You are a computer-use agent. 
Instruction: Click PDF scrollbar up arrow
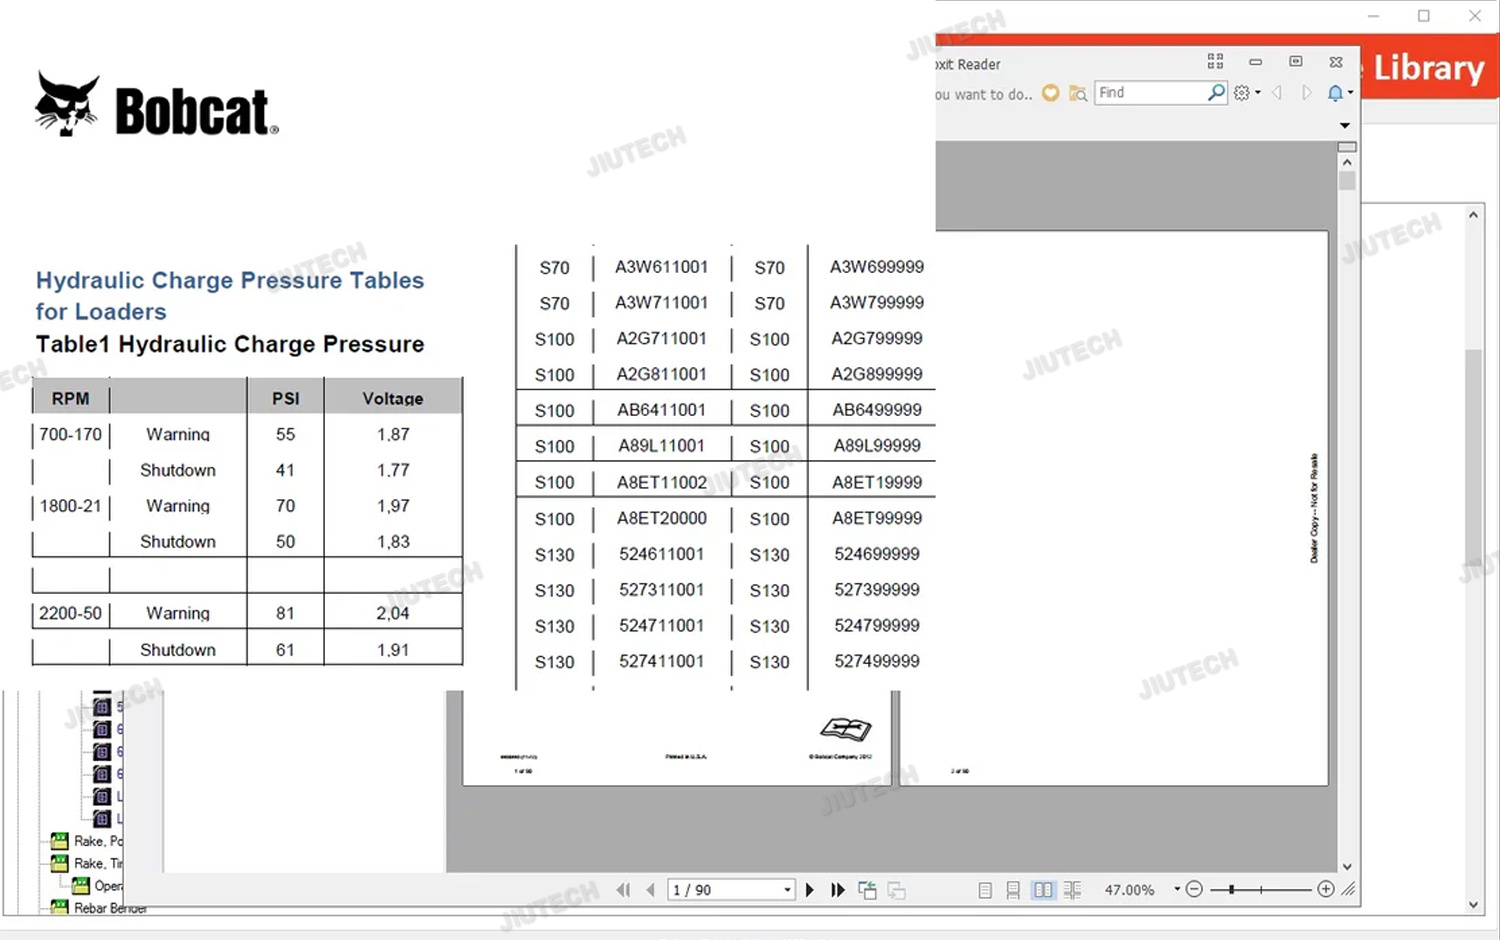tap(1347, 162)
